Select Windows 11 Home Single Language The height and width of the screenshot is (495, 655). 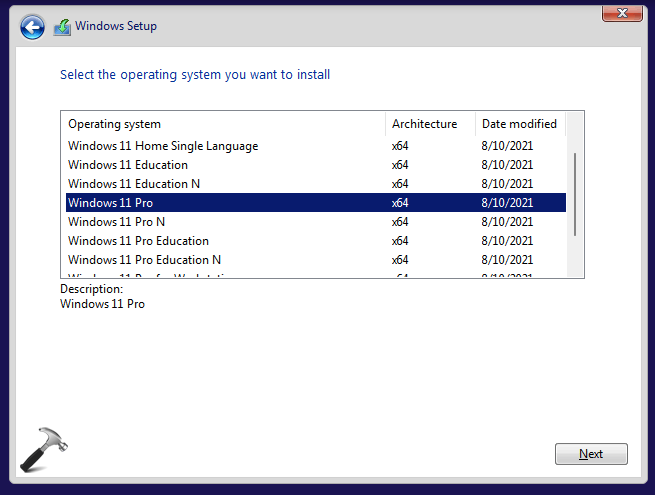(163, 146)
